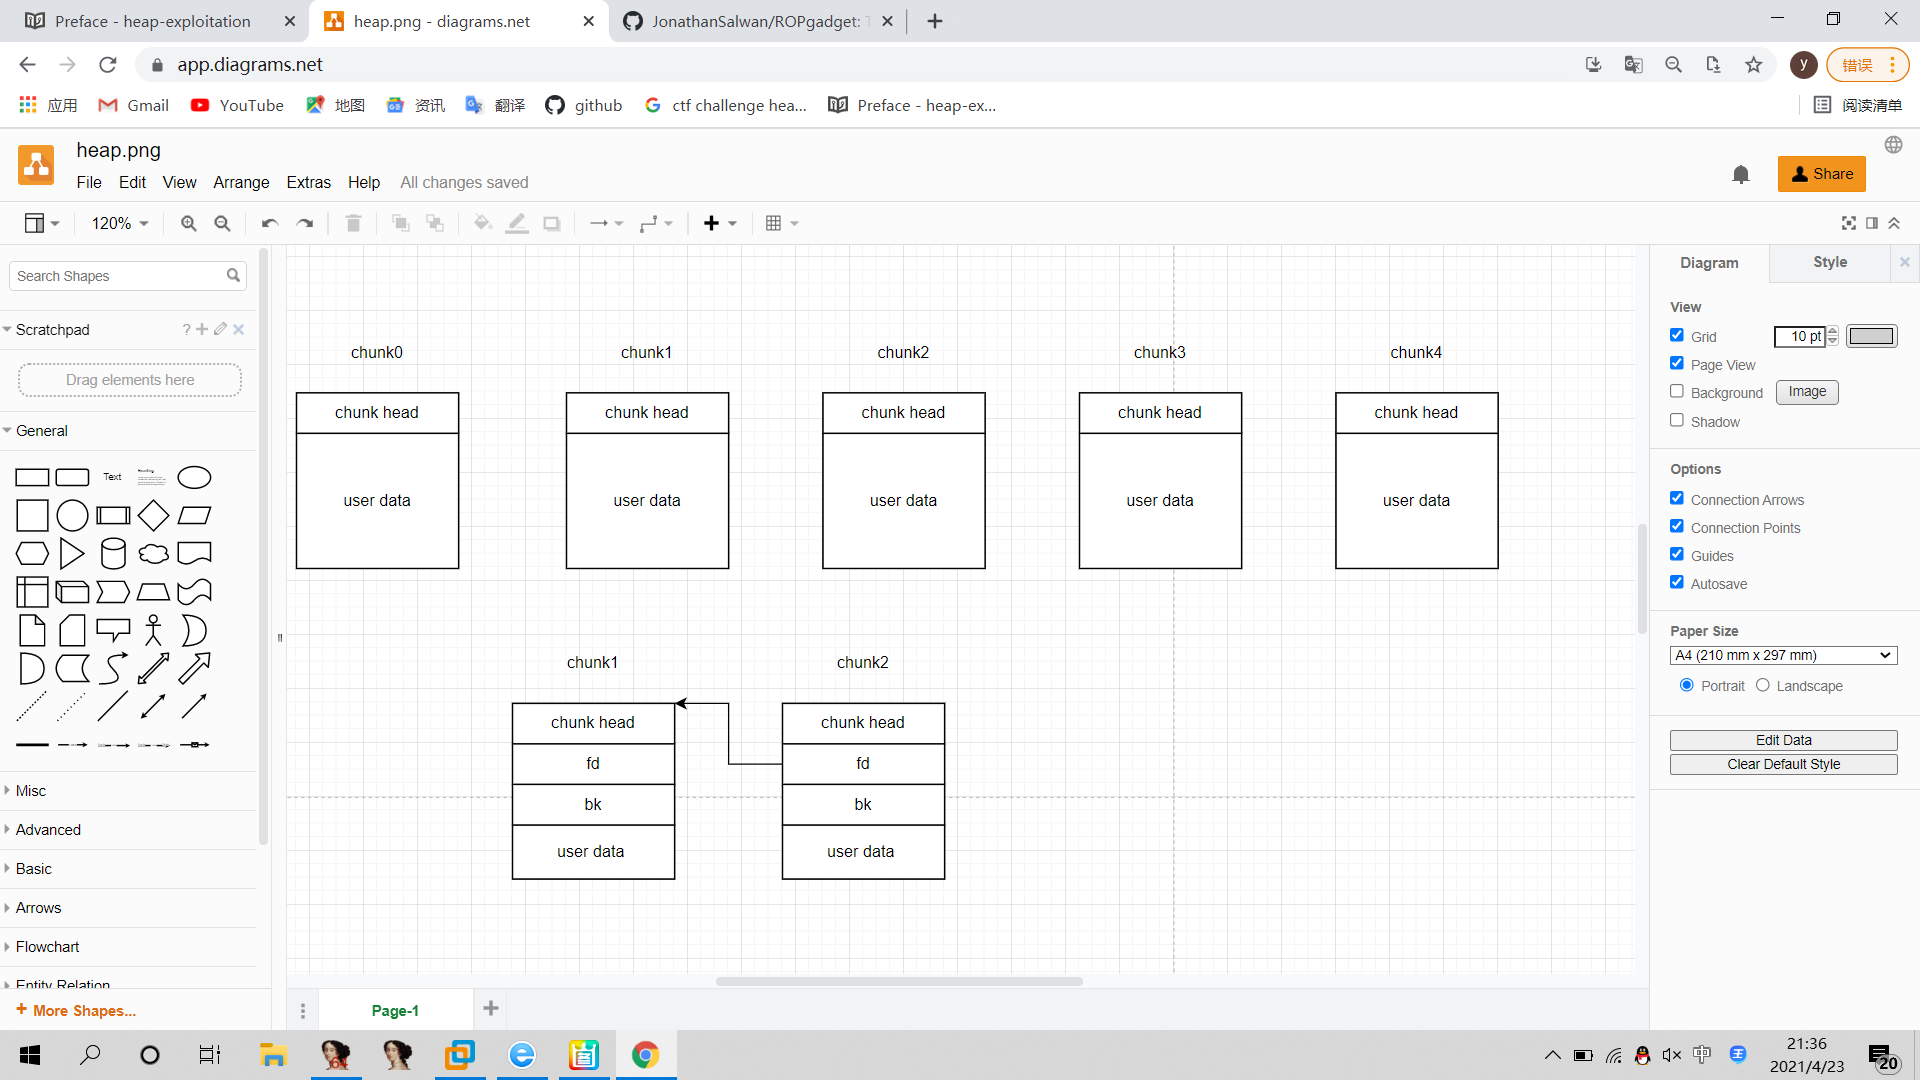Click the undo arrow icon
Image resolution: width=1920 pixels, height=1080 pixels.
(x=269, y=223)
